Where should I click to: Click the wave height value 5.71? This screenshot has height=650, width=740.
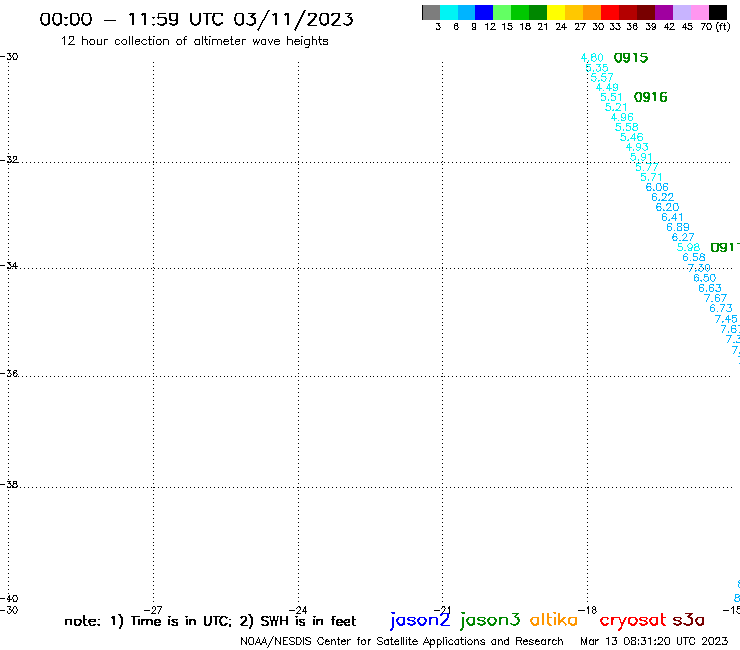click(651, 177)
